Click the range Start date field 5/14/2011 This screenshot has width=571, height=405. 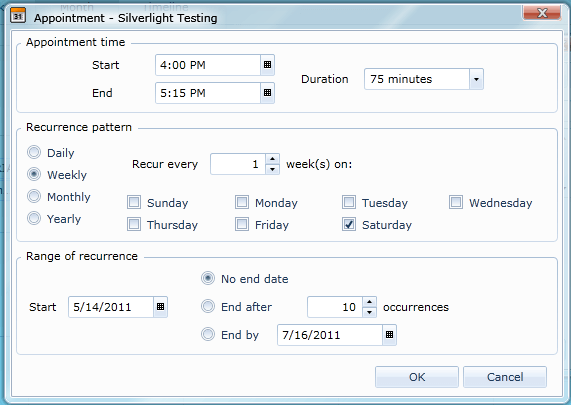pos(111,307)
